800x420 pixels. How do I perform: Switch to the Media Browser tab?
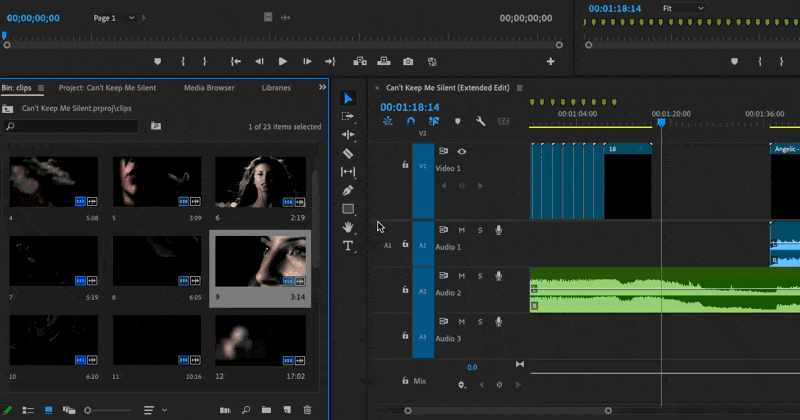click(209, 88)
